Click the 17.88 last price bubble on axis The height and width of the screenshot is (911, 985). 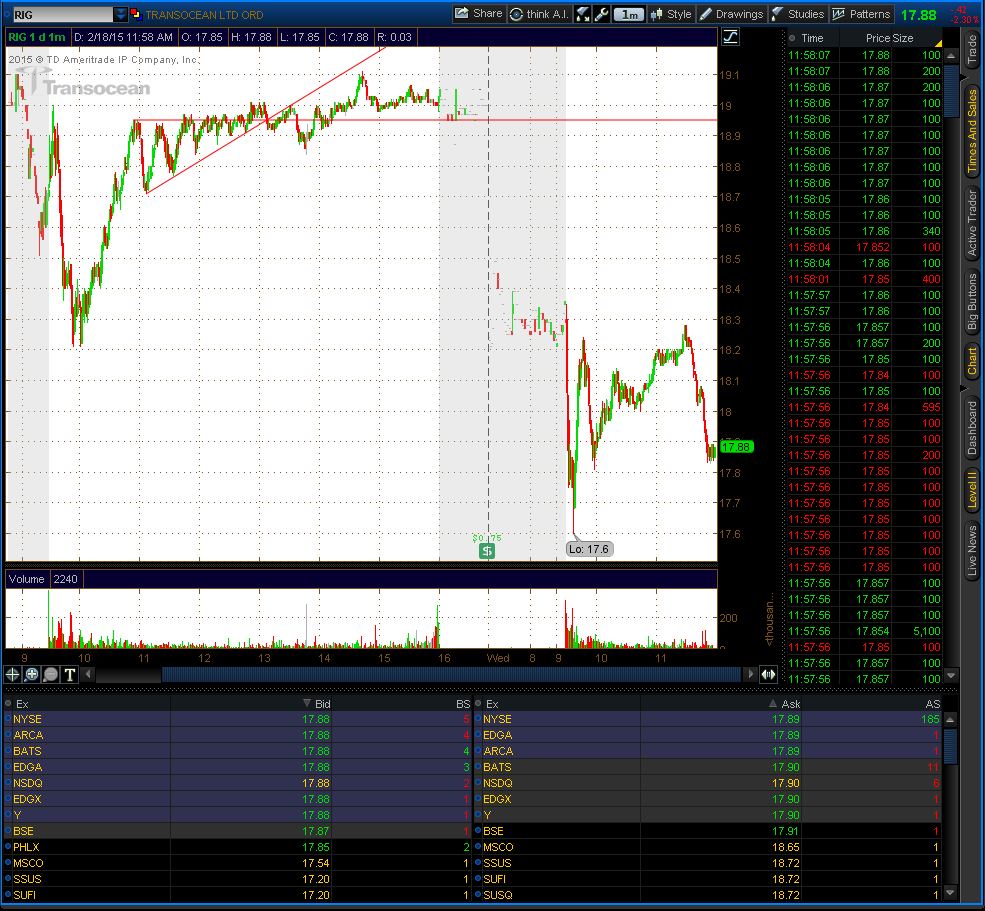tap(736, 447)
